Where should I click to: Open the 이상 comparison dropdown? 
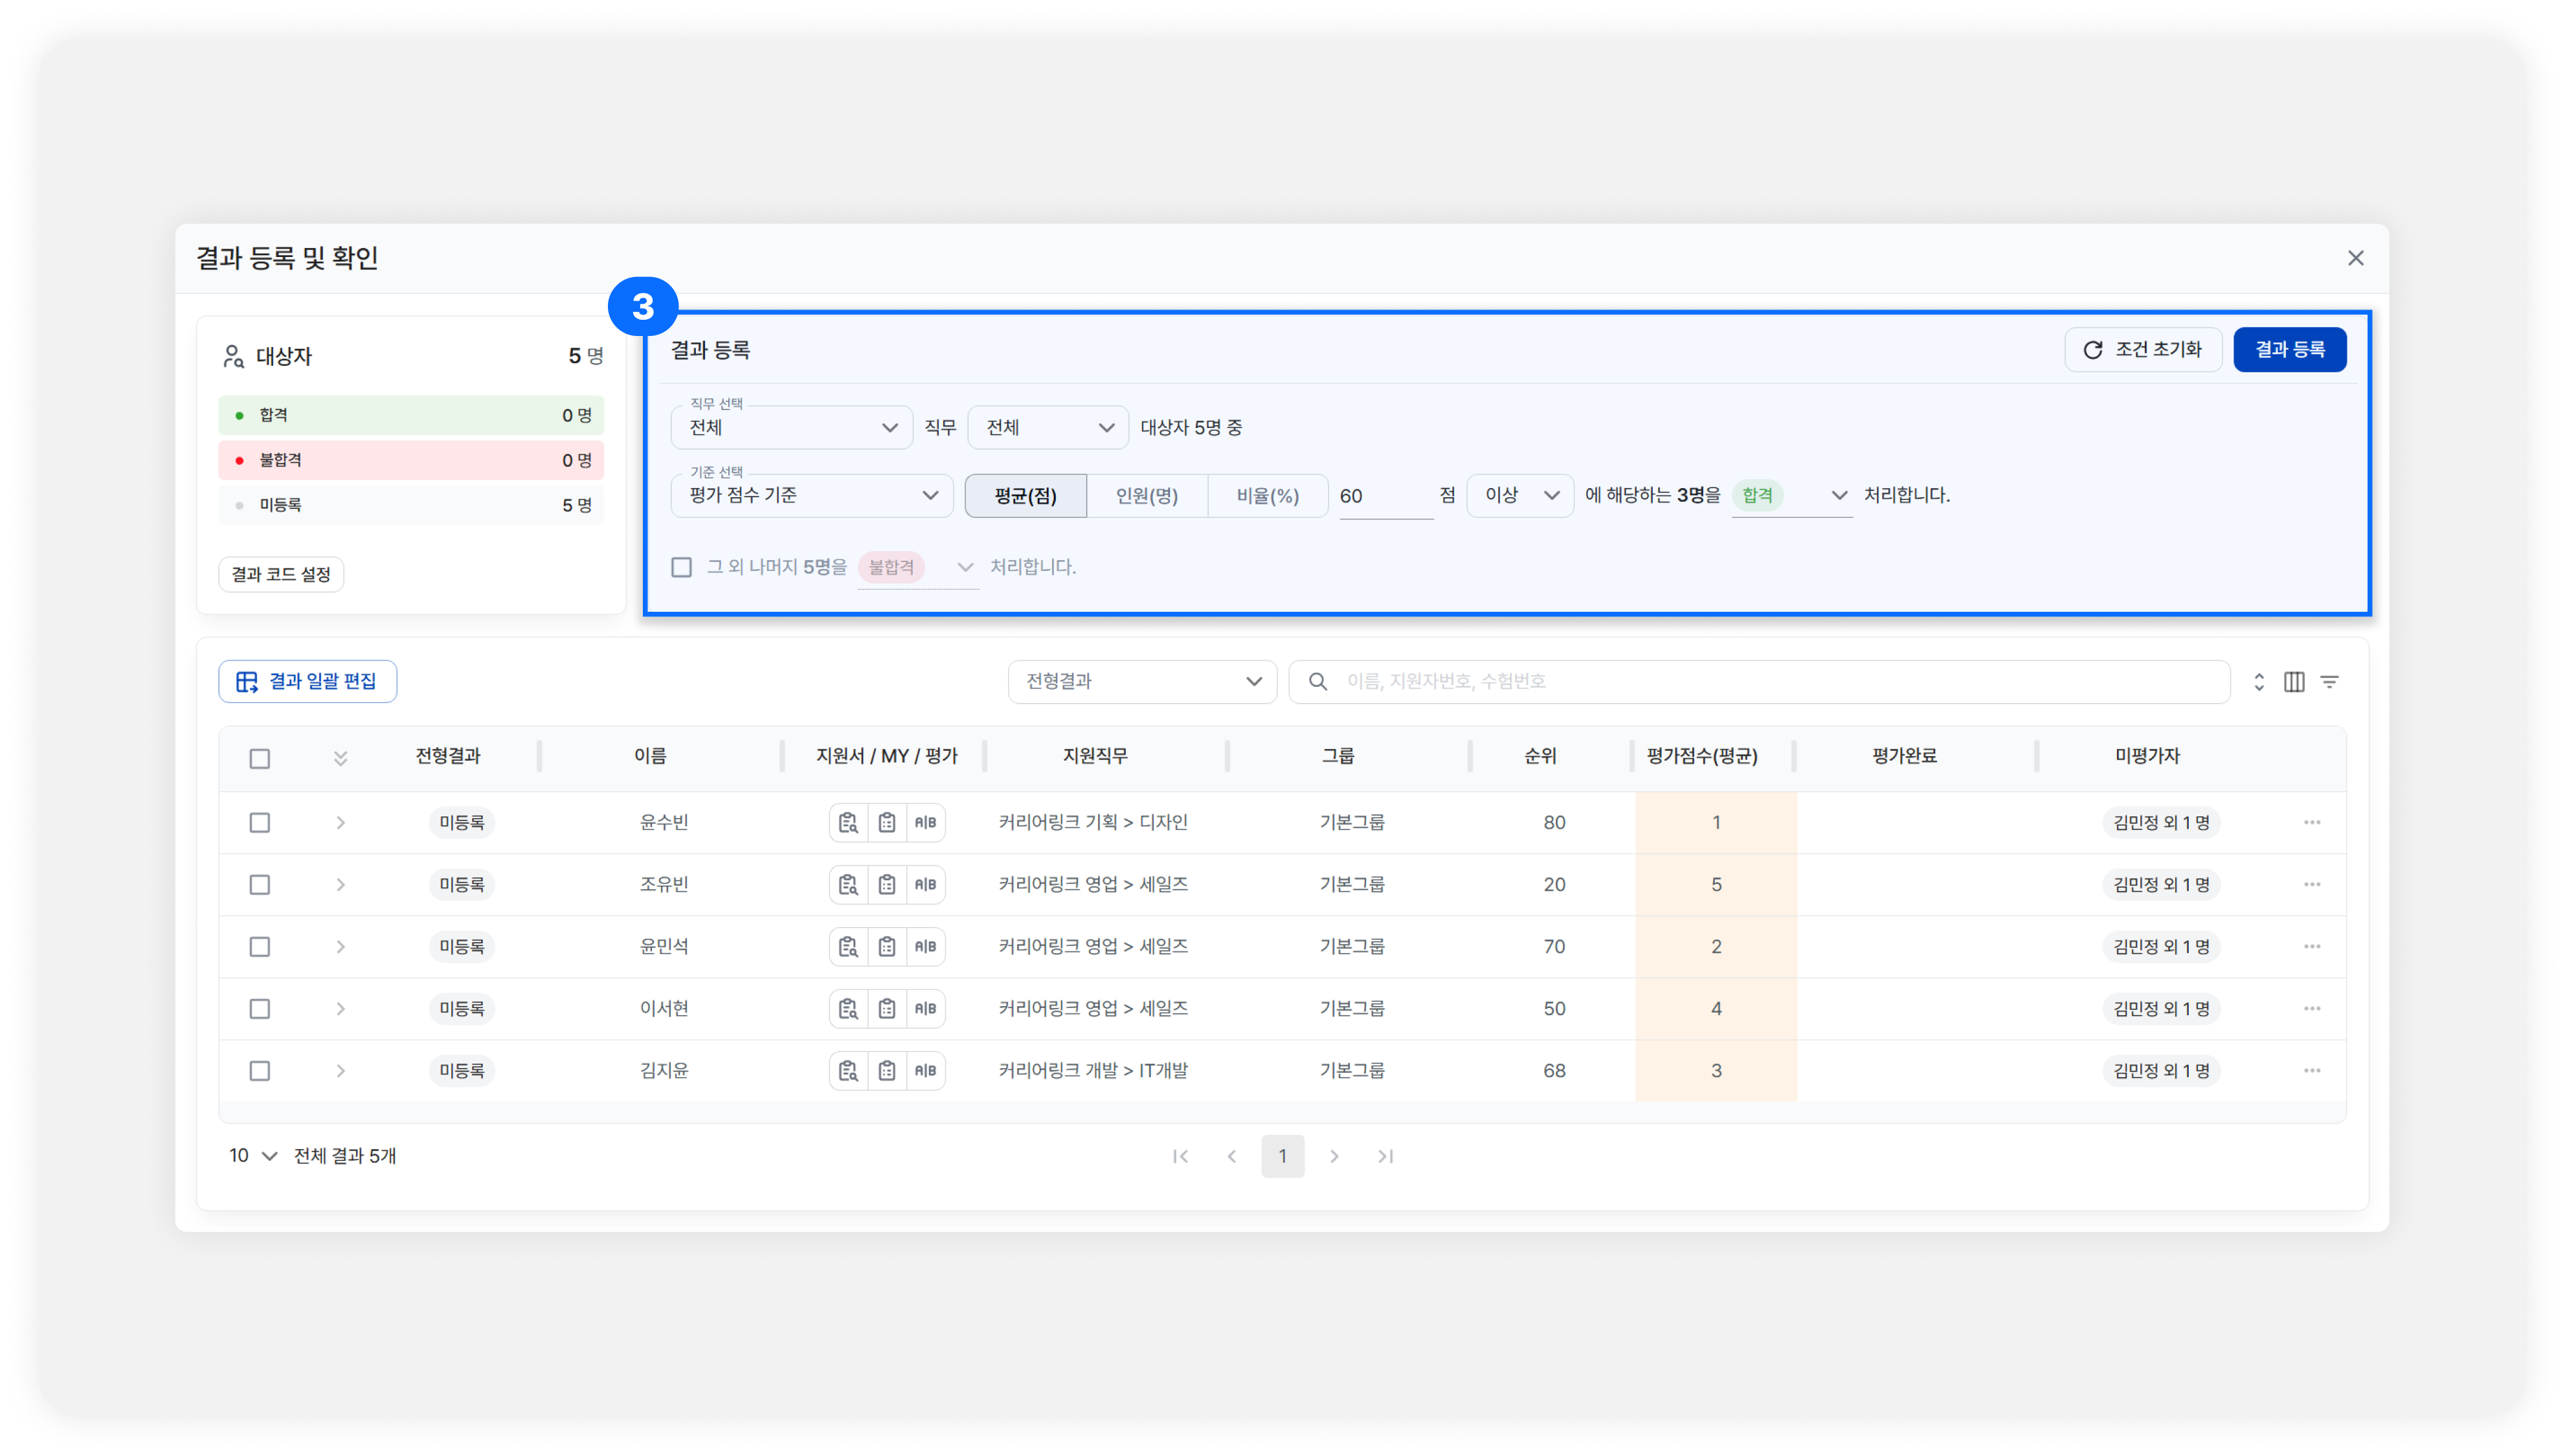(x=1520, y=495)
